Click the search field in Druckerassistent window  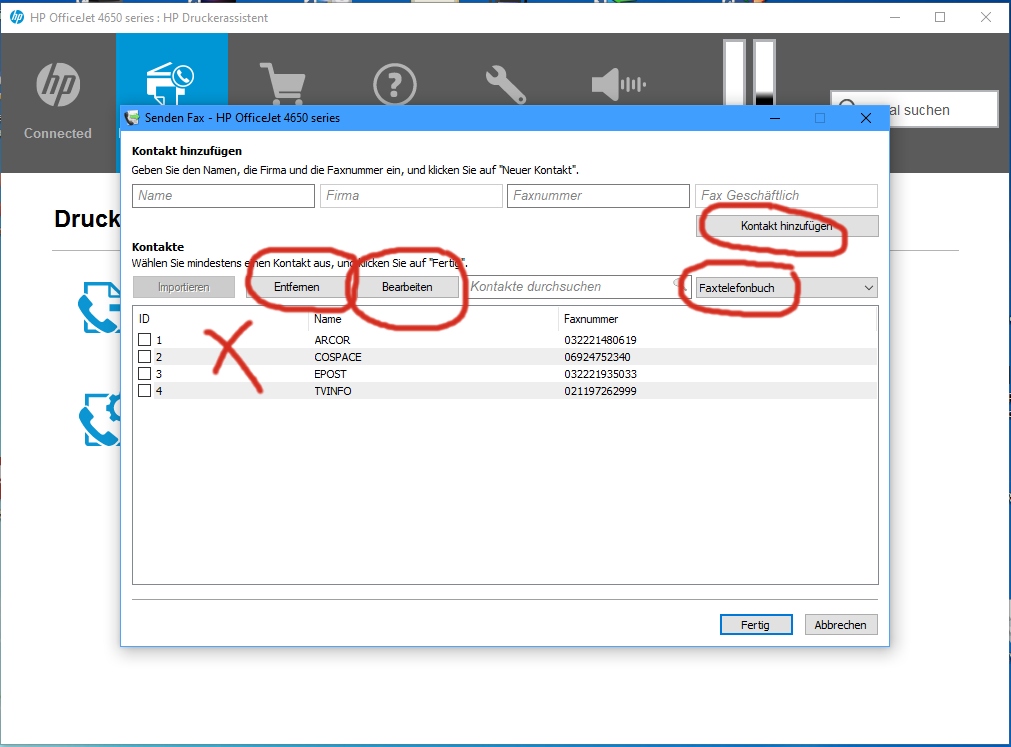[x=914, y=110]
